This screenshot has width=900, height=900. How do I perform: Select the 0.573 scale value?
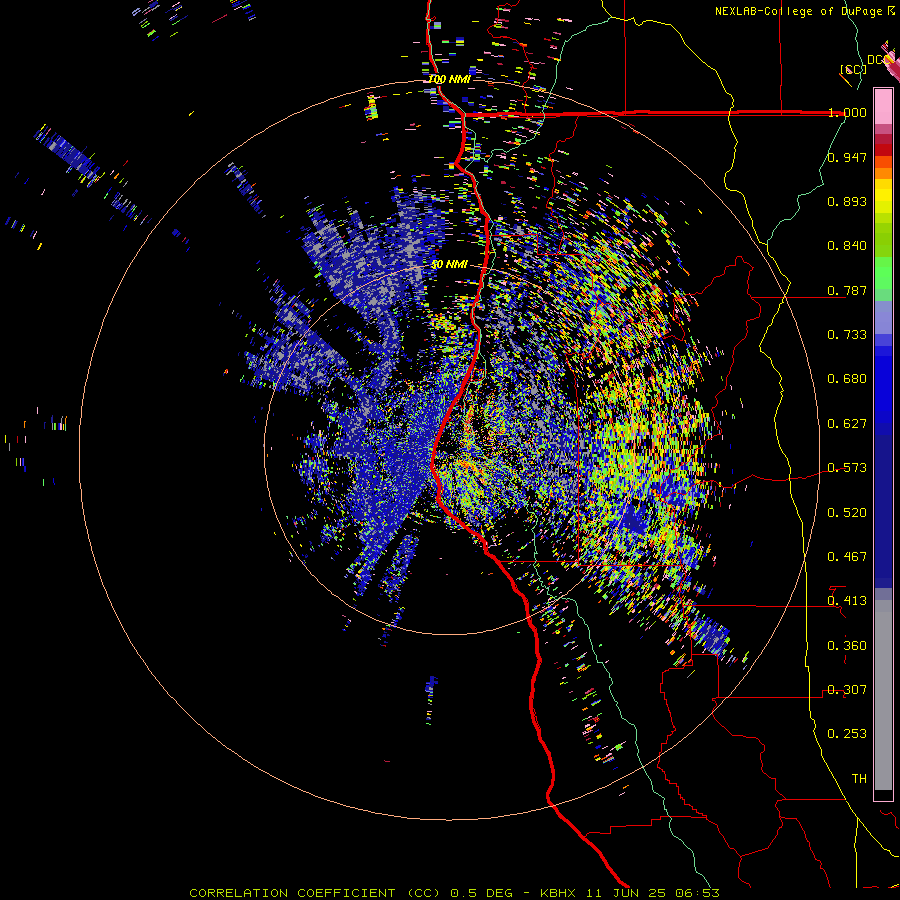point(847,468)
